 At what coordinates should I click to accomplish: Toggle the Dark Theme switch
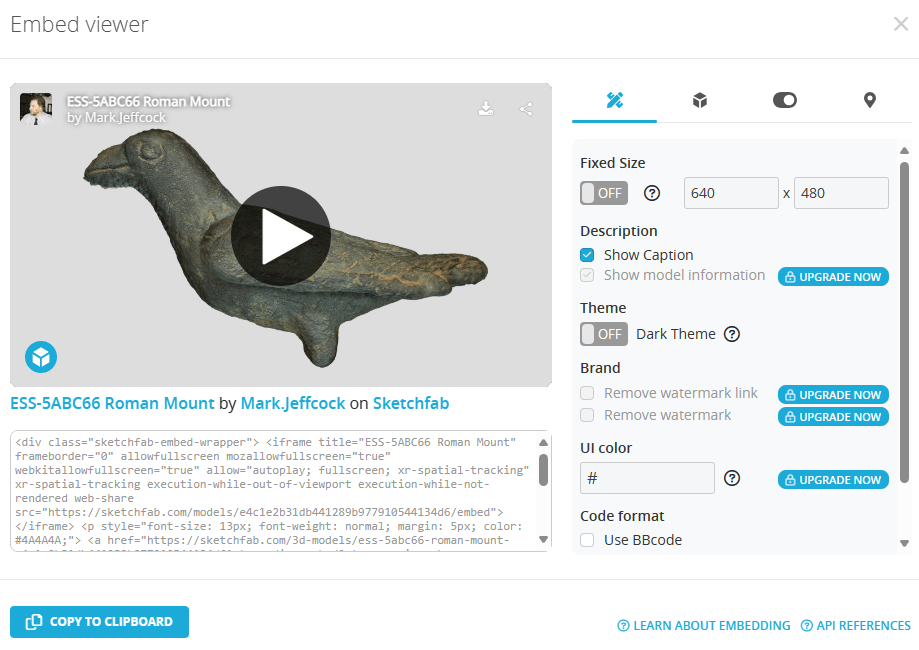coord(604,334)
